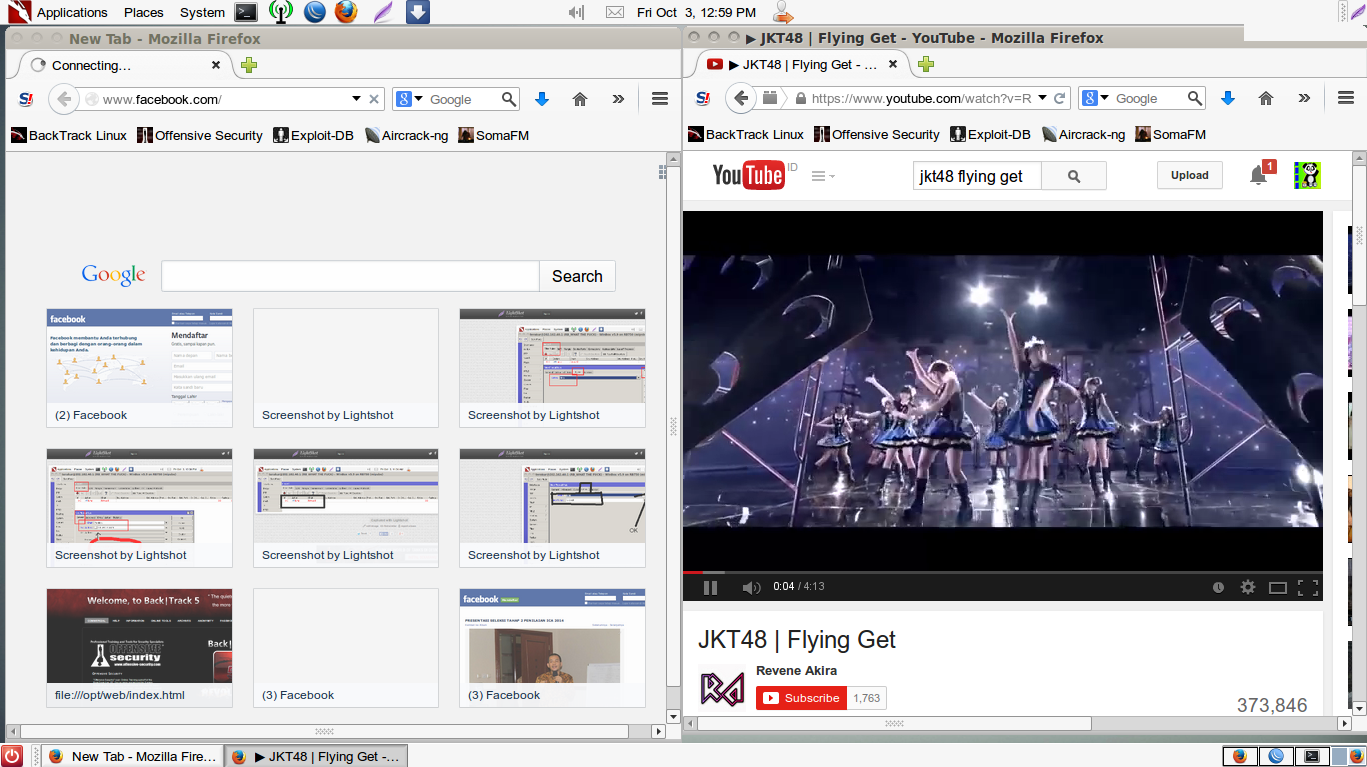The width and height of the screenshot is (1367, 767).
Task: Go home in left Firefox window
Action: coord(579,99)
